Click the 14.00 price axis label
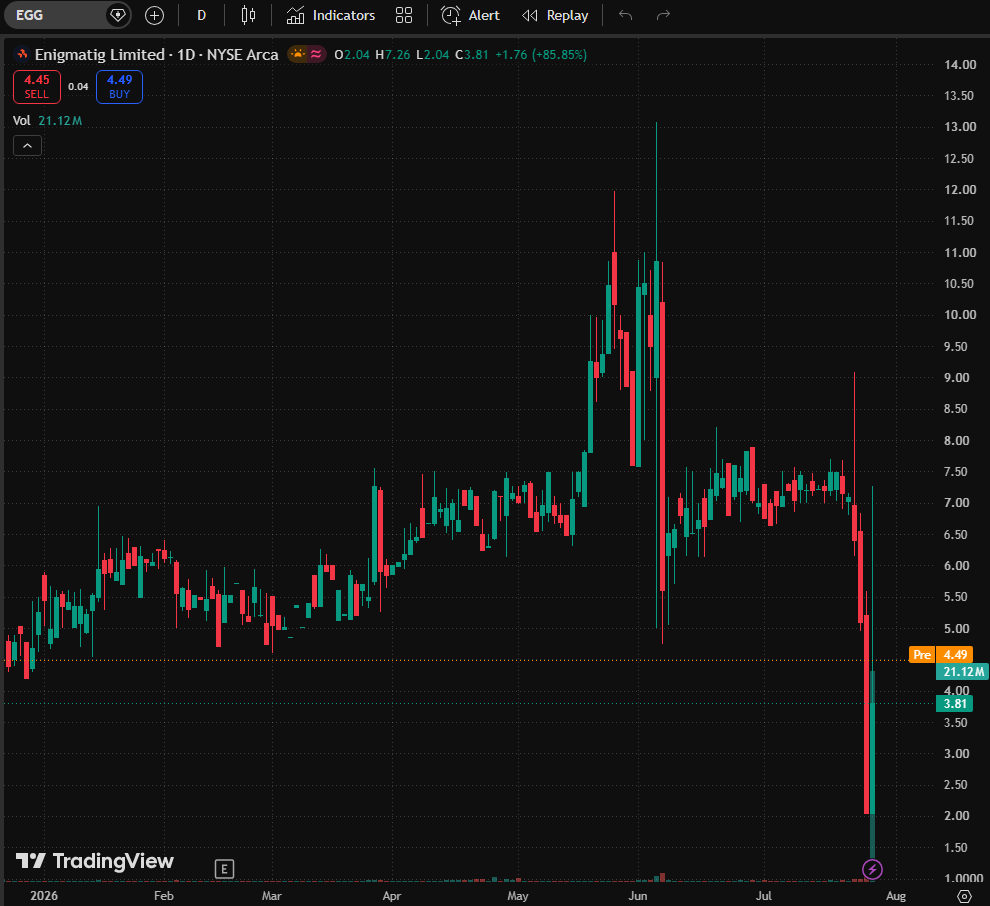Screen dimensions: 990x906 pyautogui.click(x=960, y=64)
